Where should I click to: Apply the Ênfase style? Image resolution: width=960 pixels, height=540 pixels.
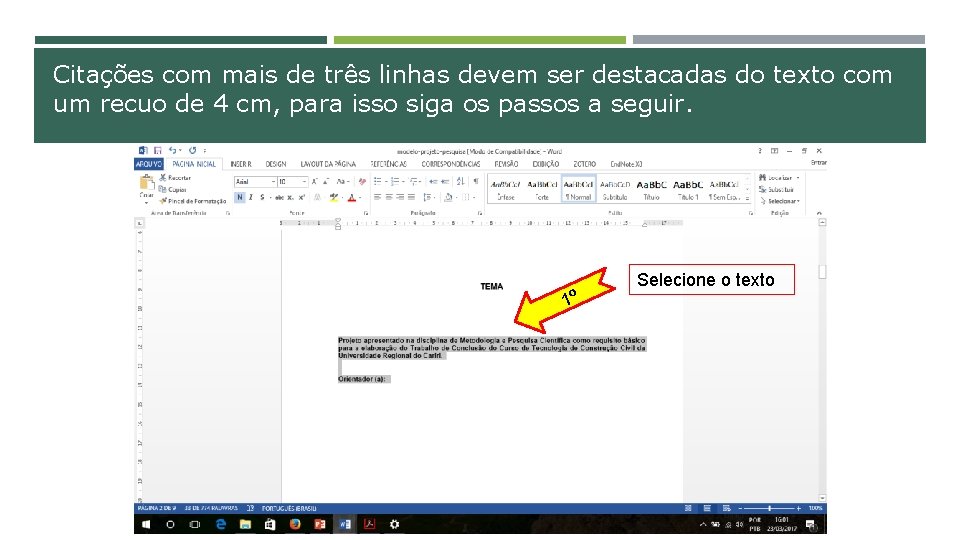tap(506, 190)
